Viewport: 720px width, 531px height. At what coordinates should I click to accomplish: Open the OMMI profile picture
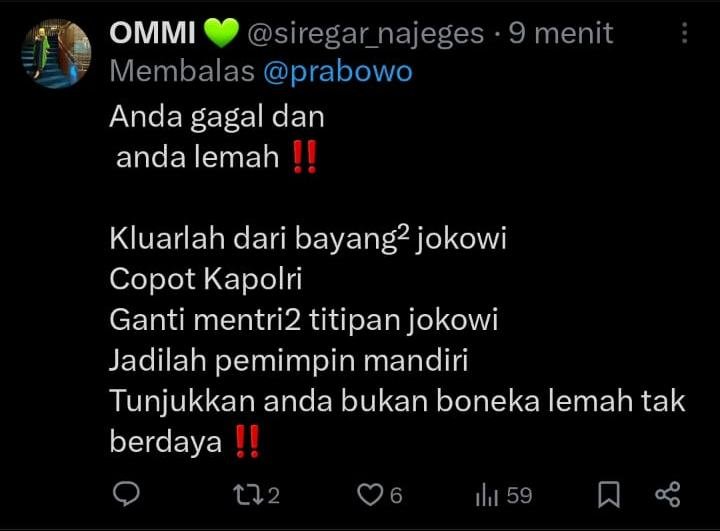click(x=56, y=53)
